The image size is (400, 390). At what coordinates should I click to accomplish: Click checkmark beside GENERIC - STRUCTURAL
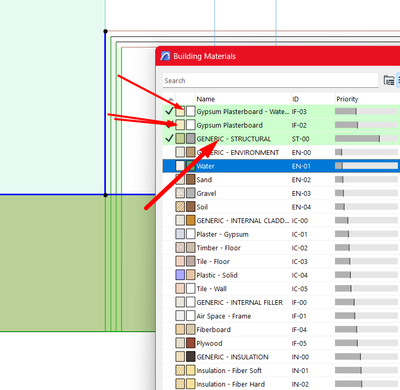pos(169,138)
